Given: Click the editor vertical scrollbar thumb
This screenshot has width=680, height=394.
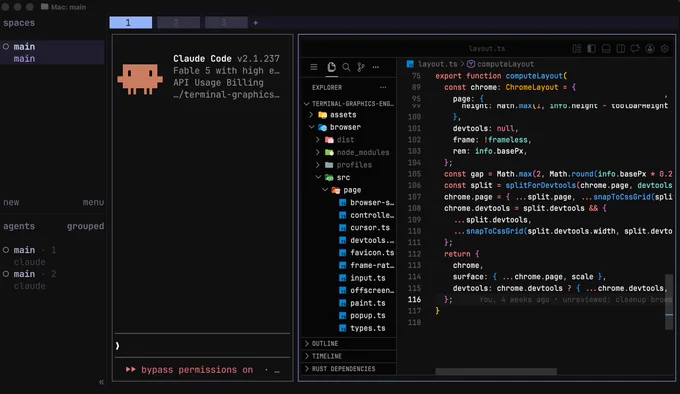Looking at the screenshot, I should click(x=669, y=301).
